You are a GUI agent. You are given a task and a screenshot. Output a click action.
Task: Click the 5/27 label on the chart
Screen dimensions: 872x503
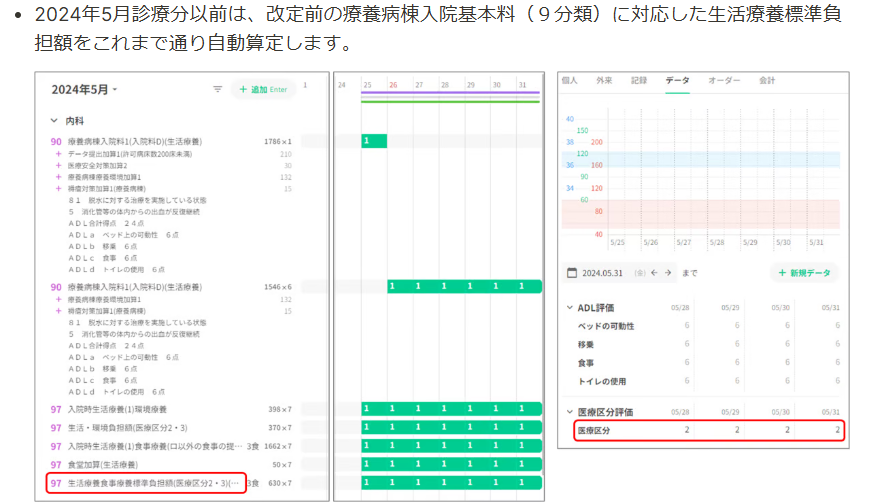click(683, 243)
